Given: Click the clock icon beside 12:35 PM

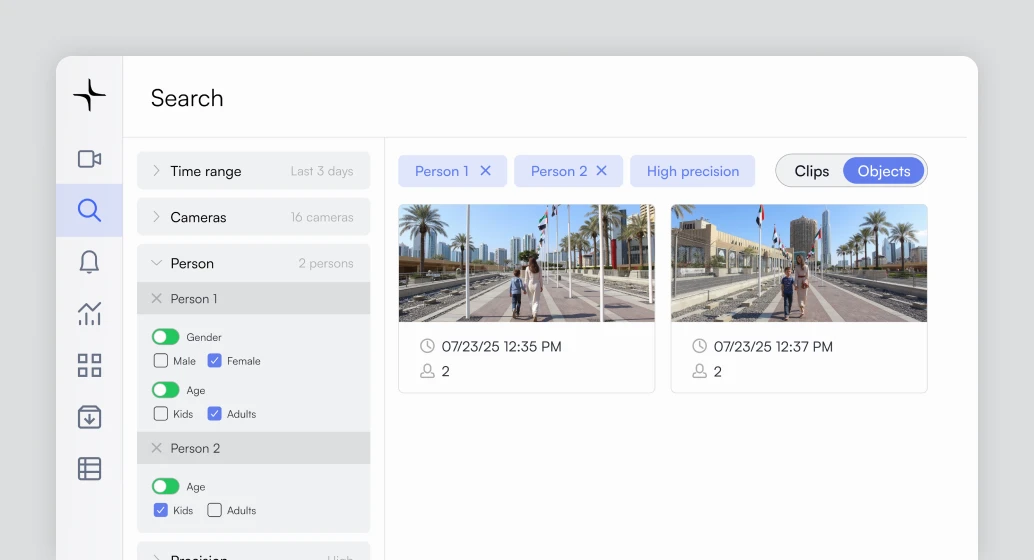Looking at the screenshot, I should pyautogui.click(x=427, y=346).
